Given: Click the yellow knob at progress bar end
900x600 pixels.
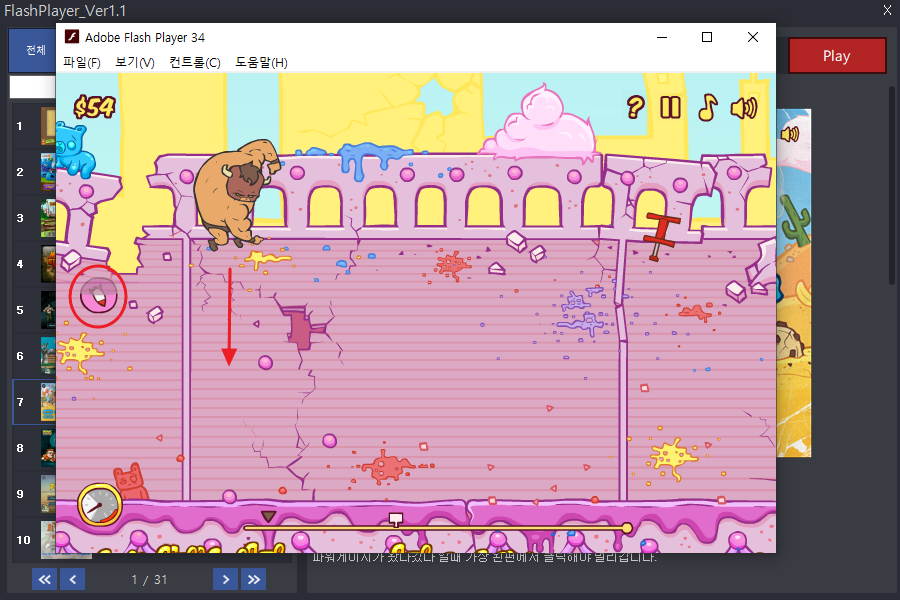Looking at the screenshot, I should click(627, 528).
